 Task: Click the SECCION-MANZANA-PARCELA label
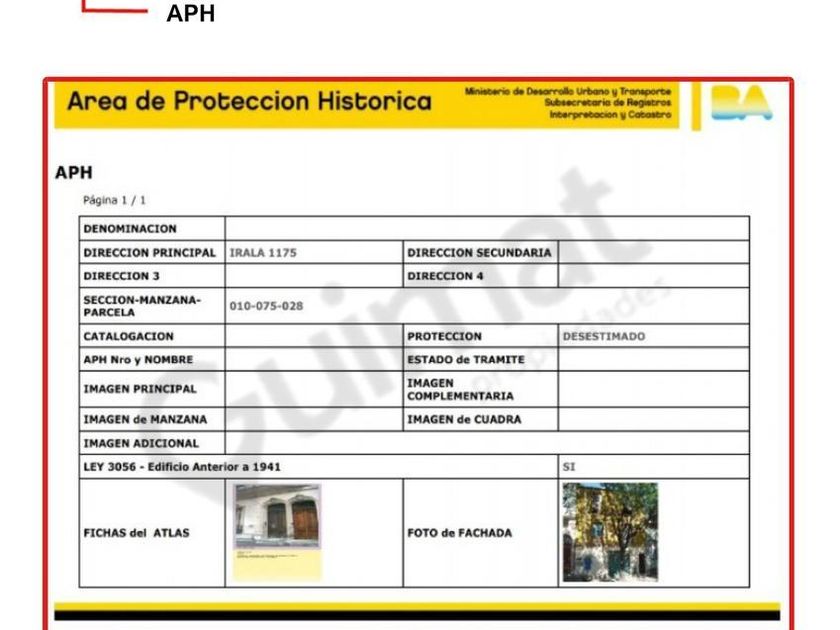(x=142, y=306)
